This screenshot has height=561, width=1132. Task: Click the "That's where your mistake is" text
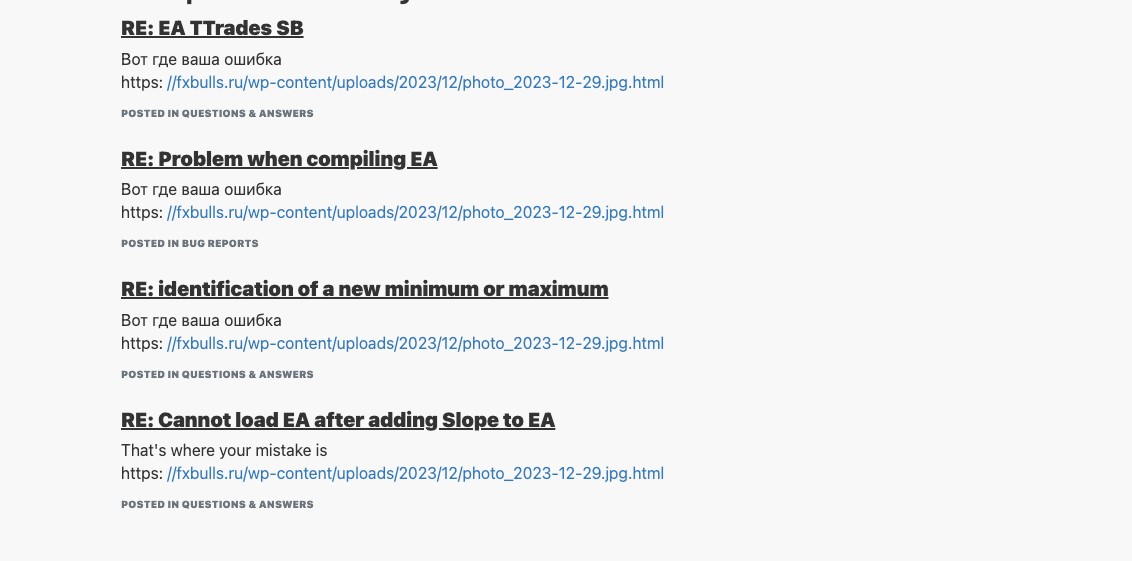click(224, 451)
